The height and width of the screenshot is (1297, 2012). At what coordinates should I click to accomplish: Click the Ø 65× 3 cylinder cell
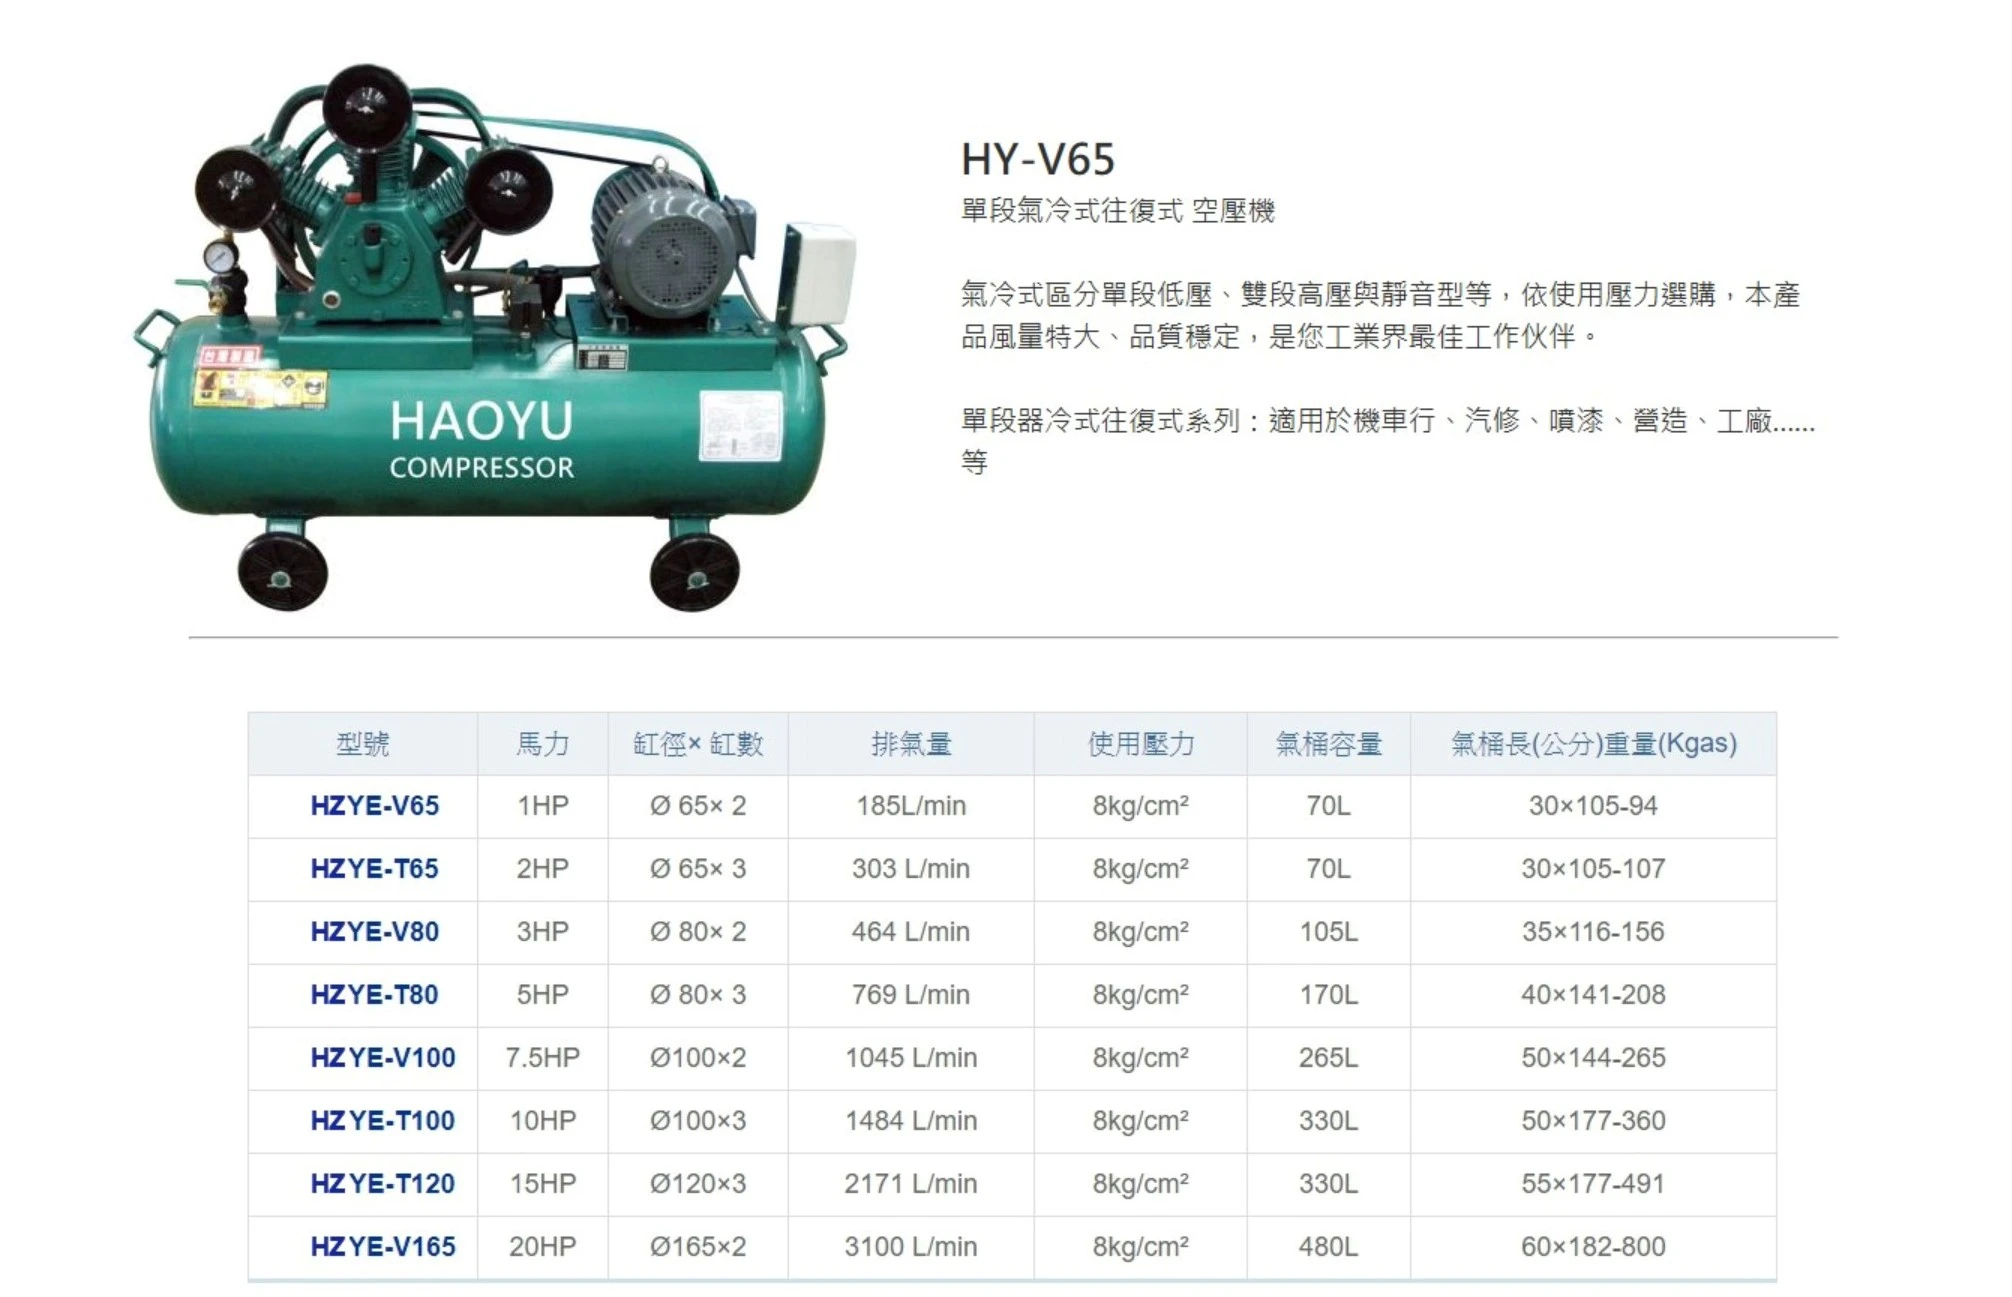point(697,869)
